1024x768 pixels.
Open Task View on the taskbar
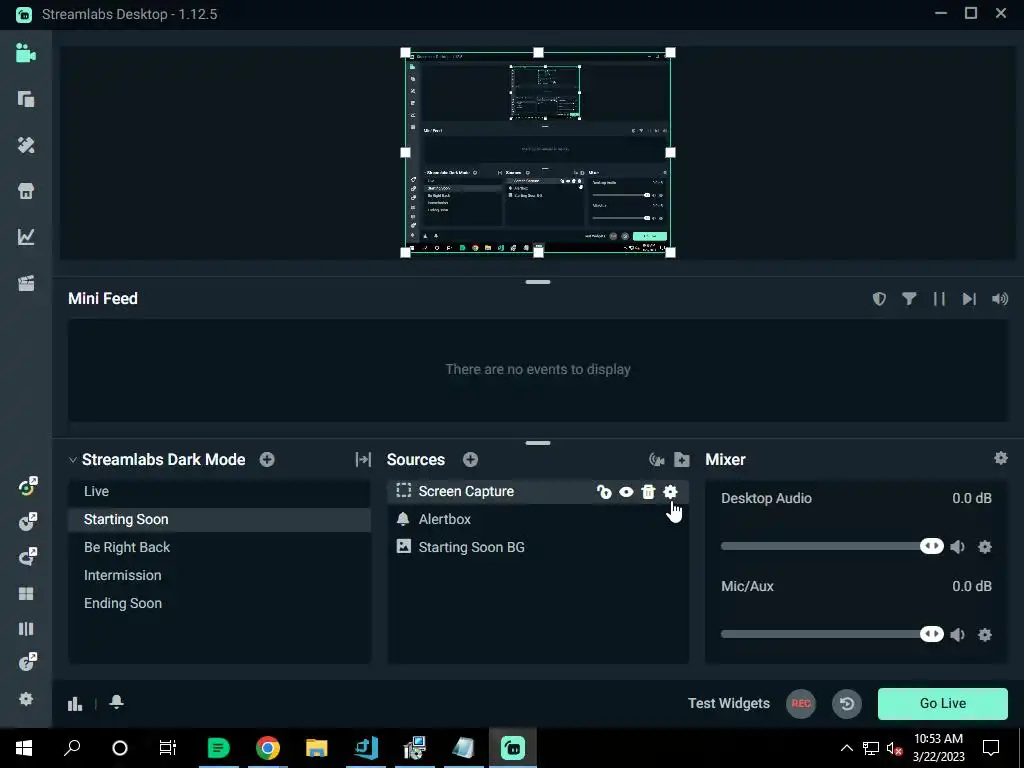168,748
